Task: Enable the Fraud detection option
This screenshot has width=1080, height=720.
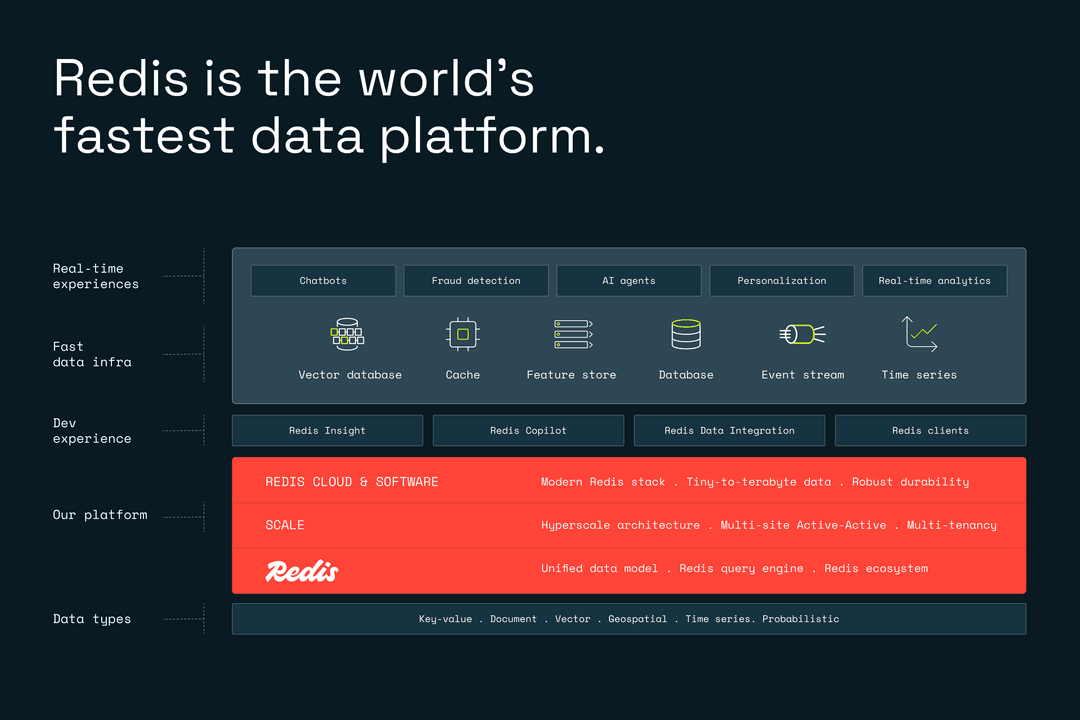Action: (x=475, y=280)
